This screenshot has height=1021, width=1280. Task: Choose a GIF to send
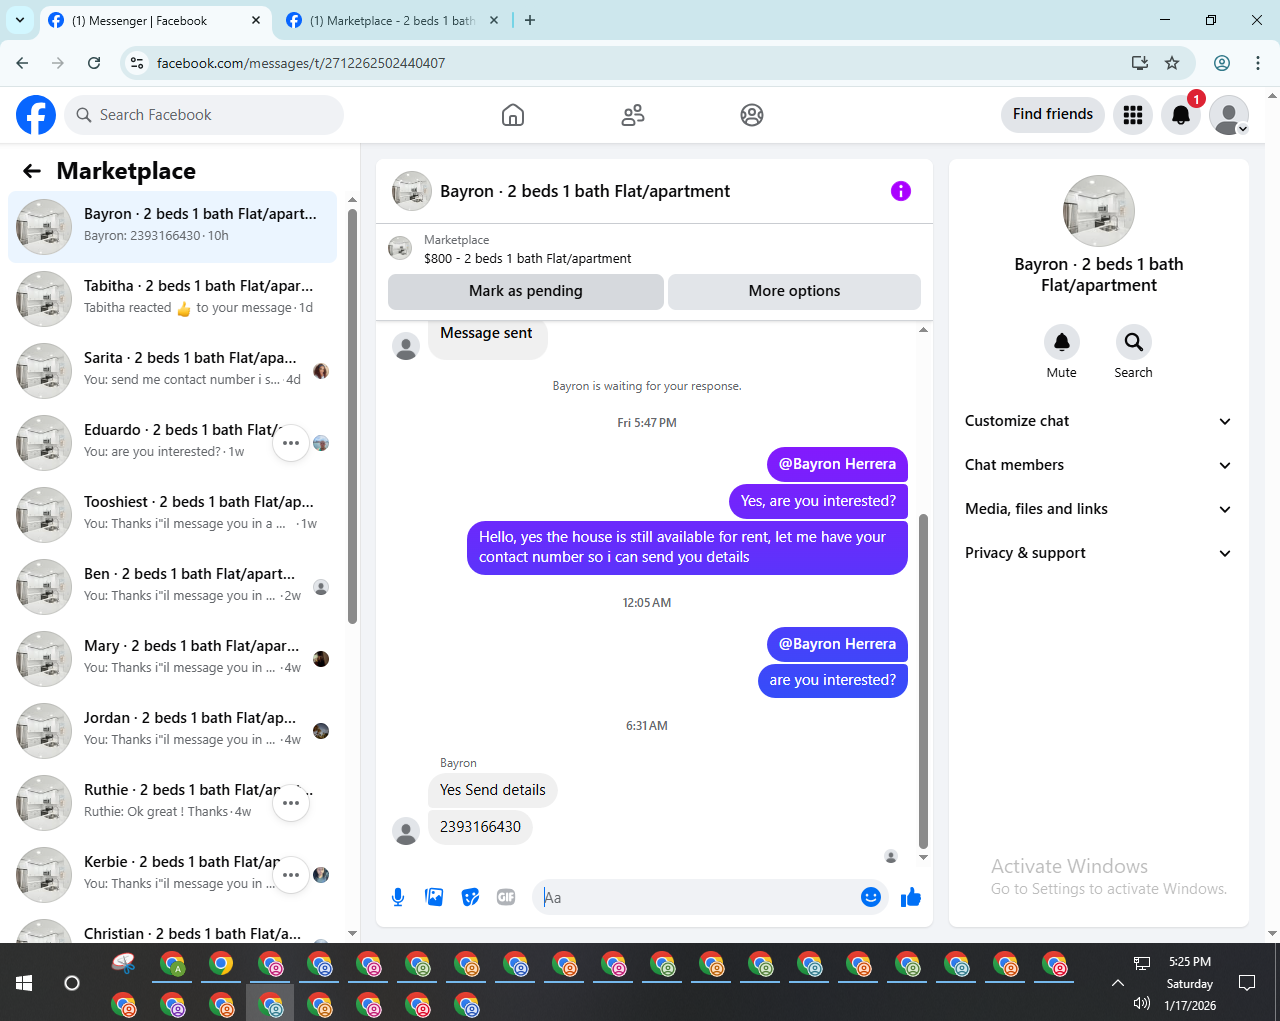pyautogui.click(x=506, y=897)
